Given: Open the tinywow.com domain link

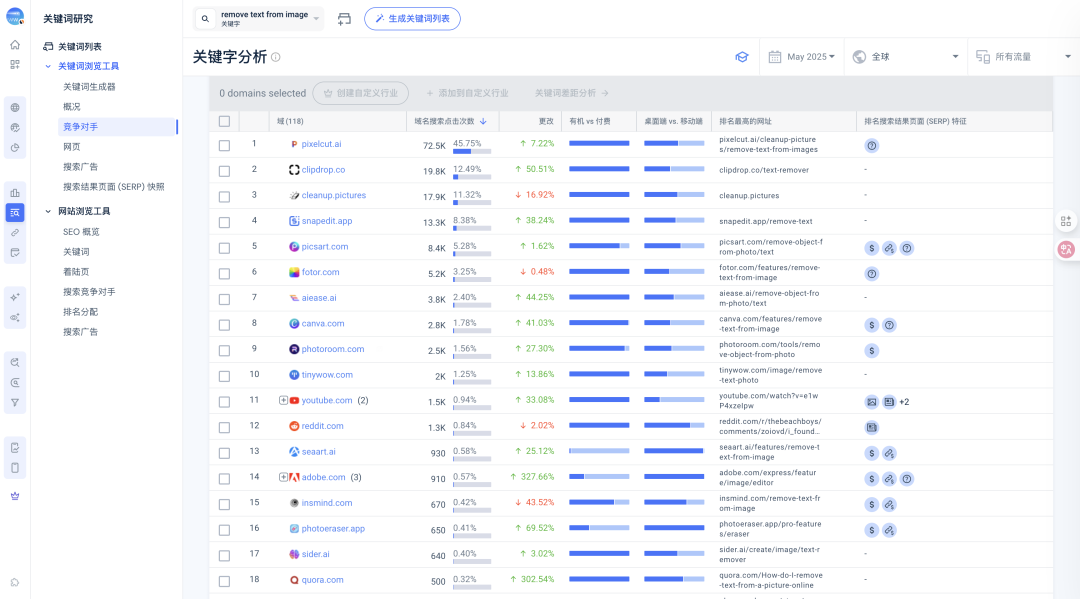Looking at the screenshot, I should coord(327,375).
